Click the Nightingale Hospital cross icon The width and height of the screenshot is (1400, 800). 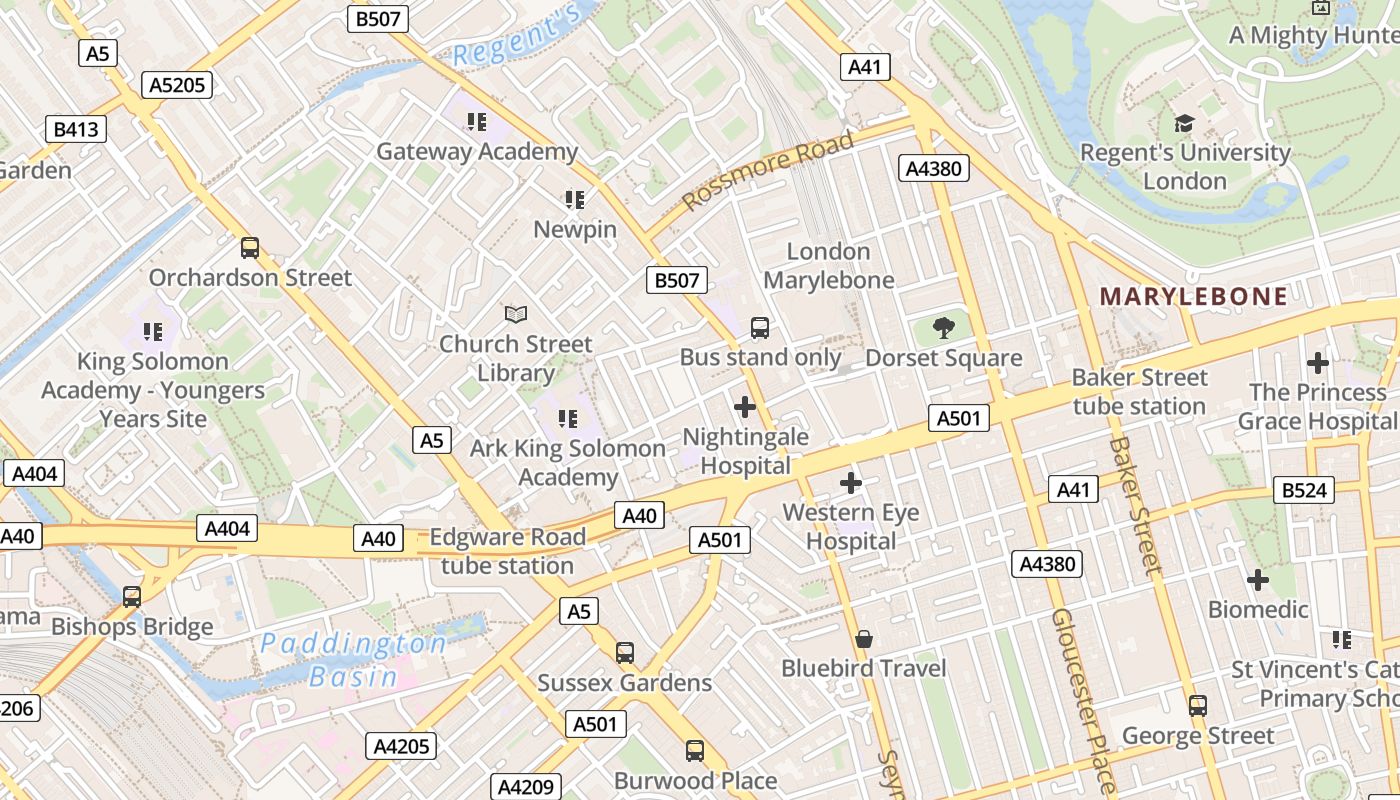pyautogui.click(x=745, y=407)
